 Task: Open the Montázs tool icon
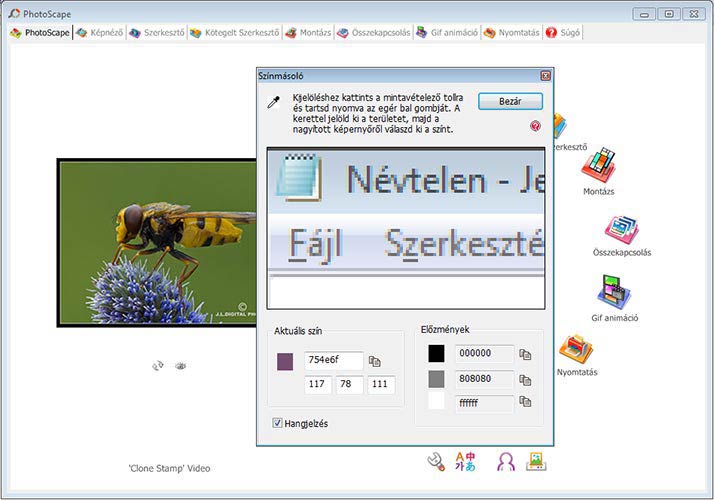tap(598, 165)
